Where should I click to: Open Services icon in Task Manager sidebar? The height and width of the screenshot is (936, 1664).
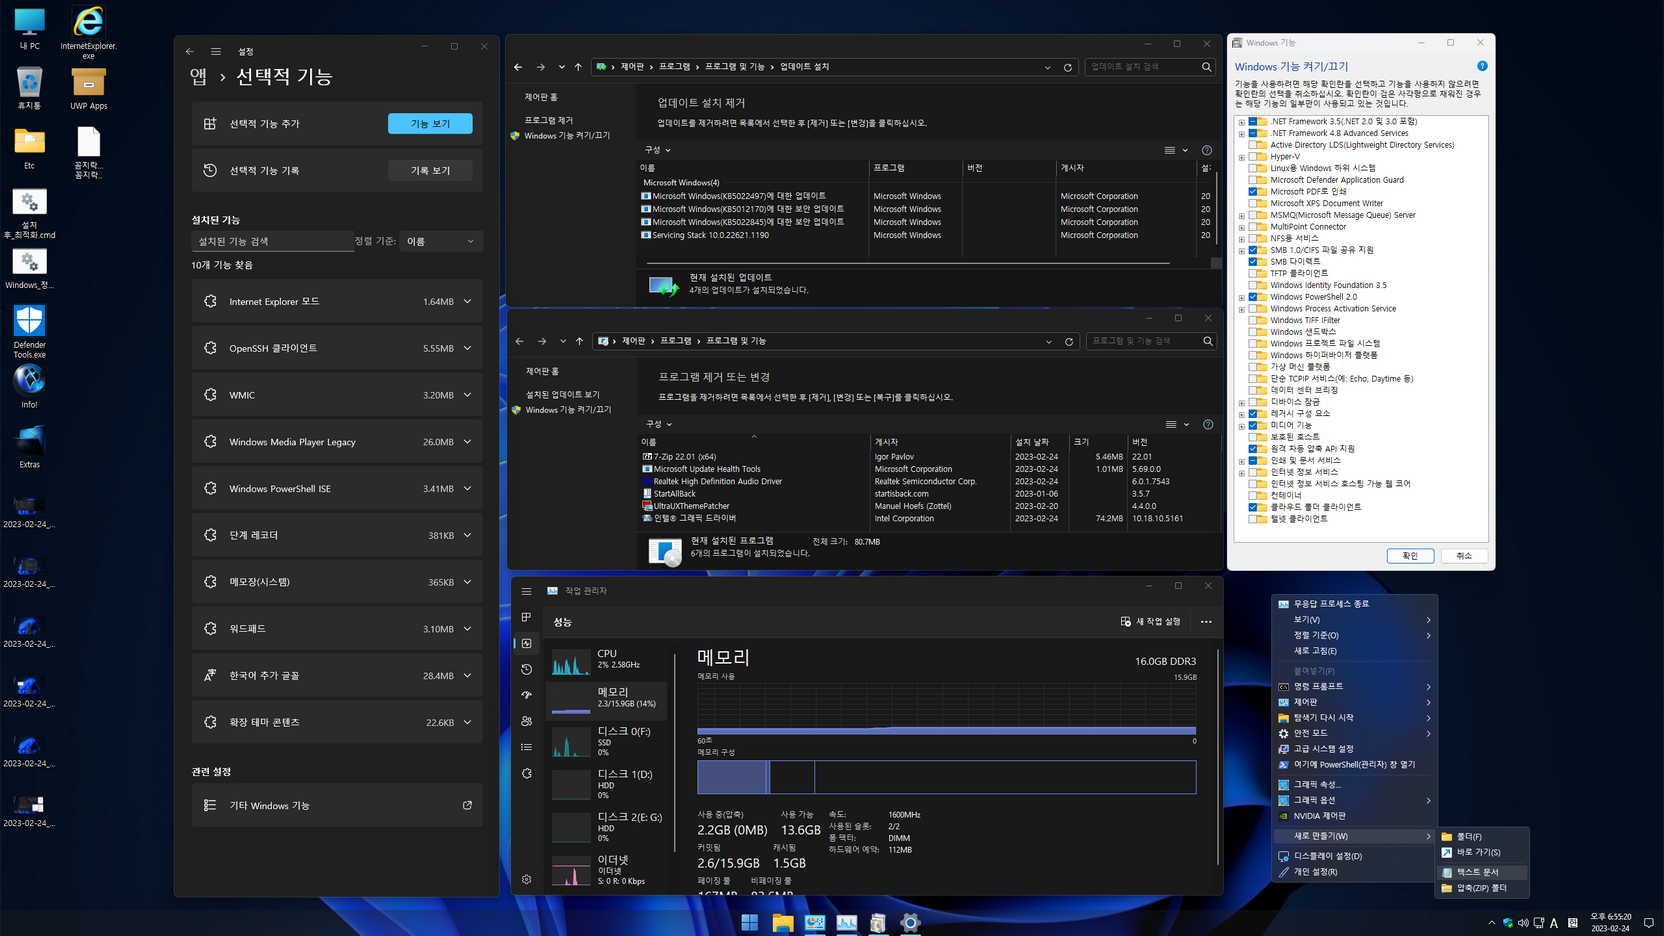(527, 773)
